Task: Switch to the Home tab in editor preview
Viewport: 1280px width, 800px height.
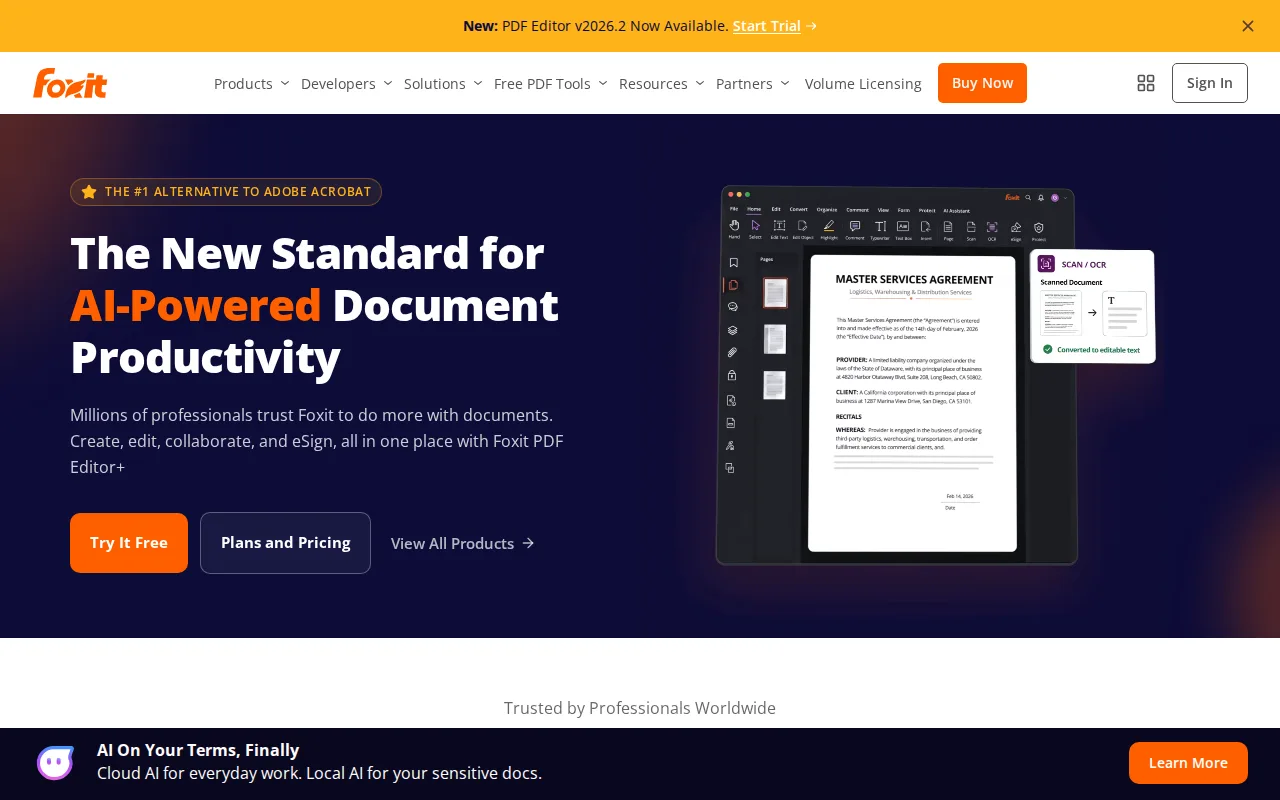Action: [754, 209]
